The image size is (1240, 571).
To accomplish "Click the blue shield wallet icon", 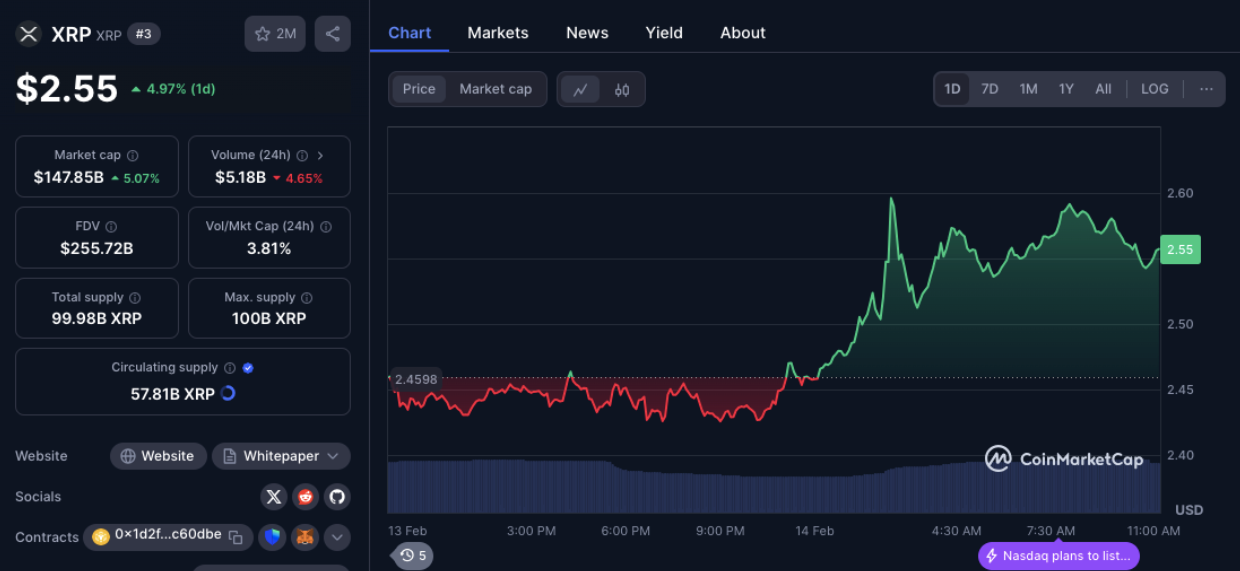I will coord(273,537).
